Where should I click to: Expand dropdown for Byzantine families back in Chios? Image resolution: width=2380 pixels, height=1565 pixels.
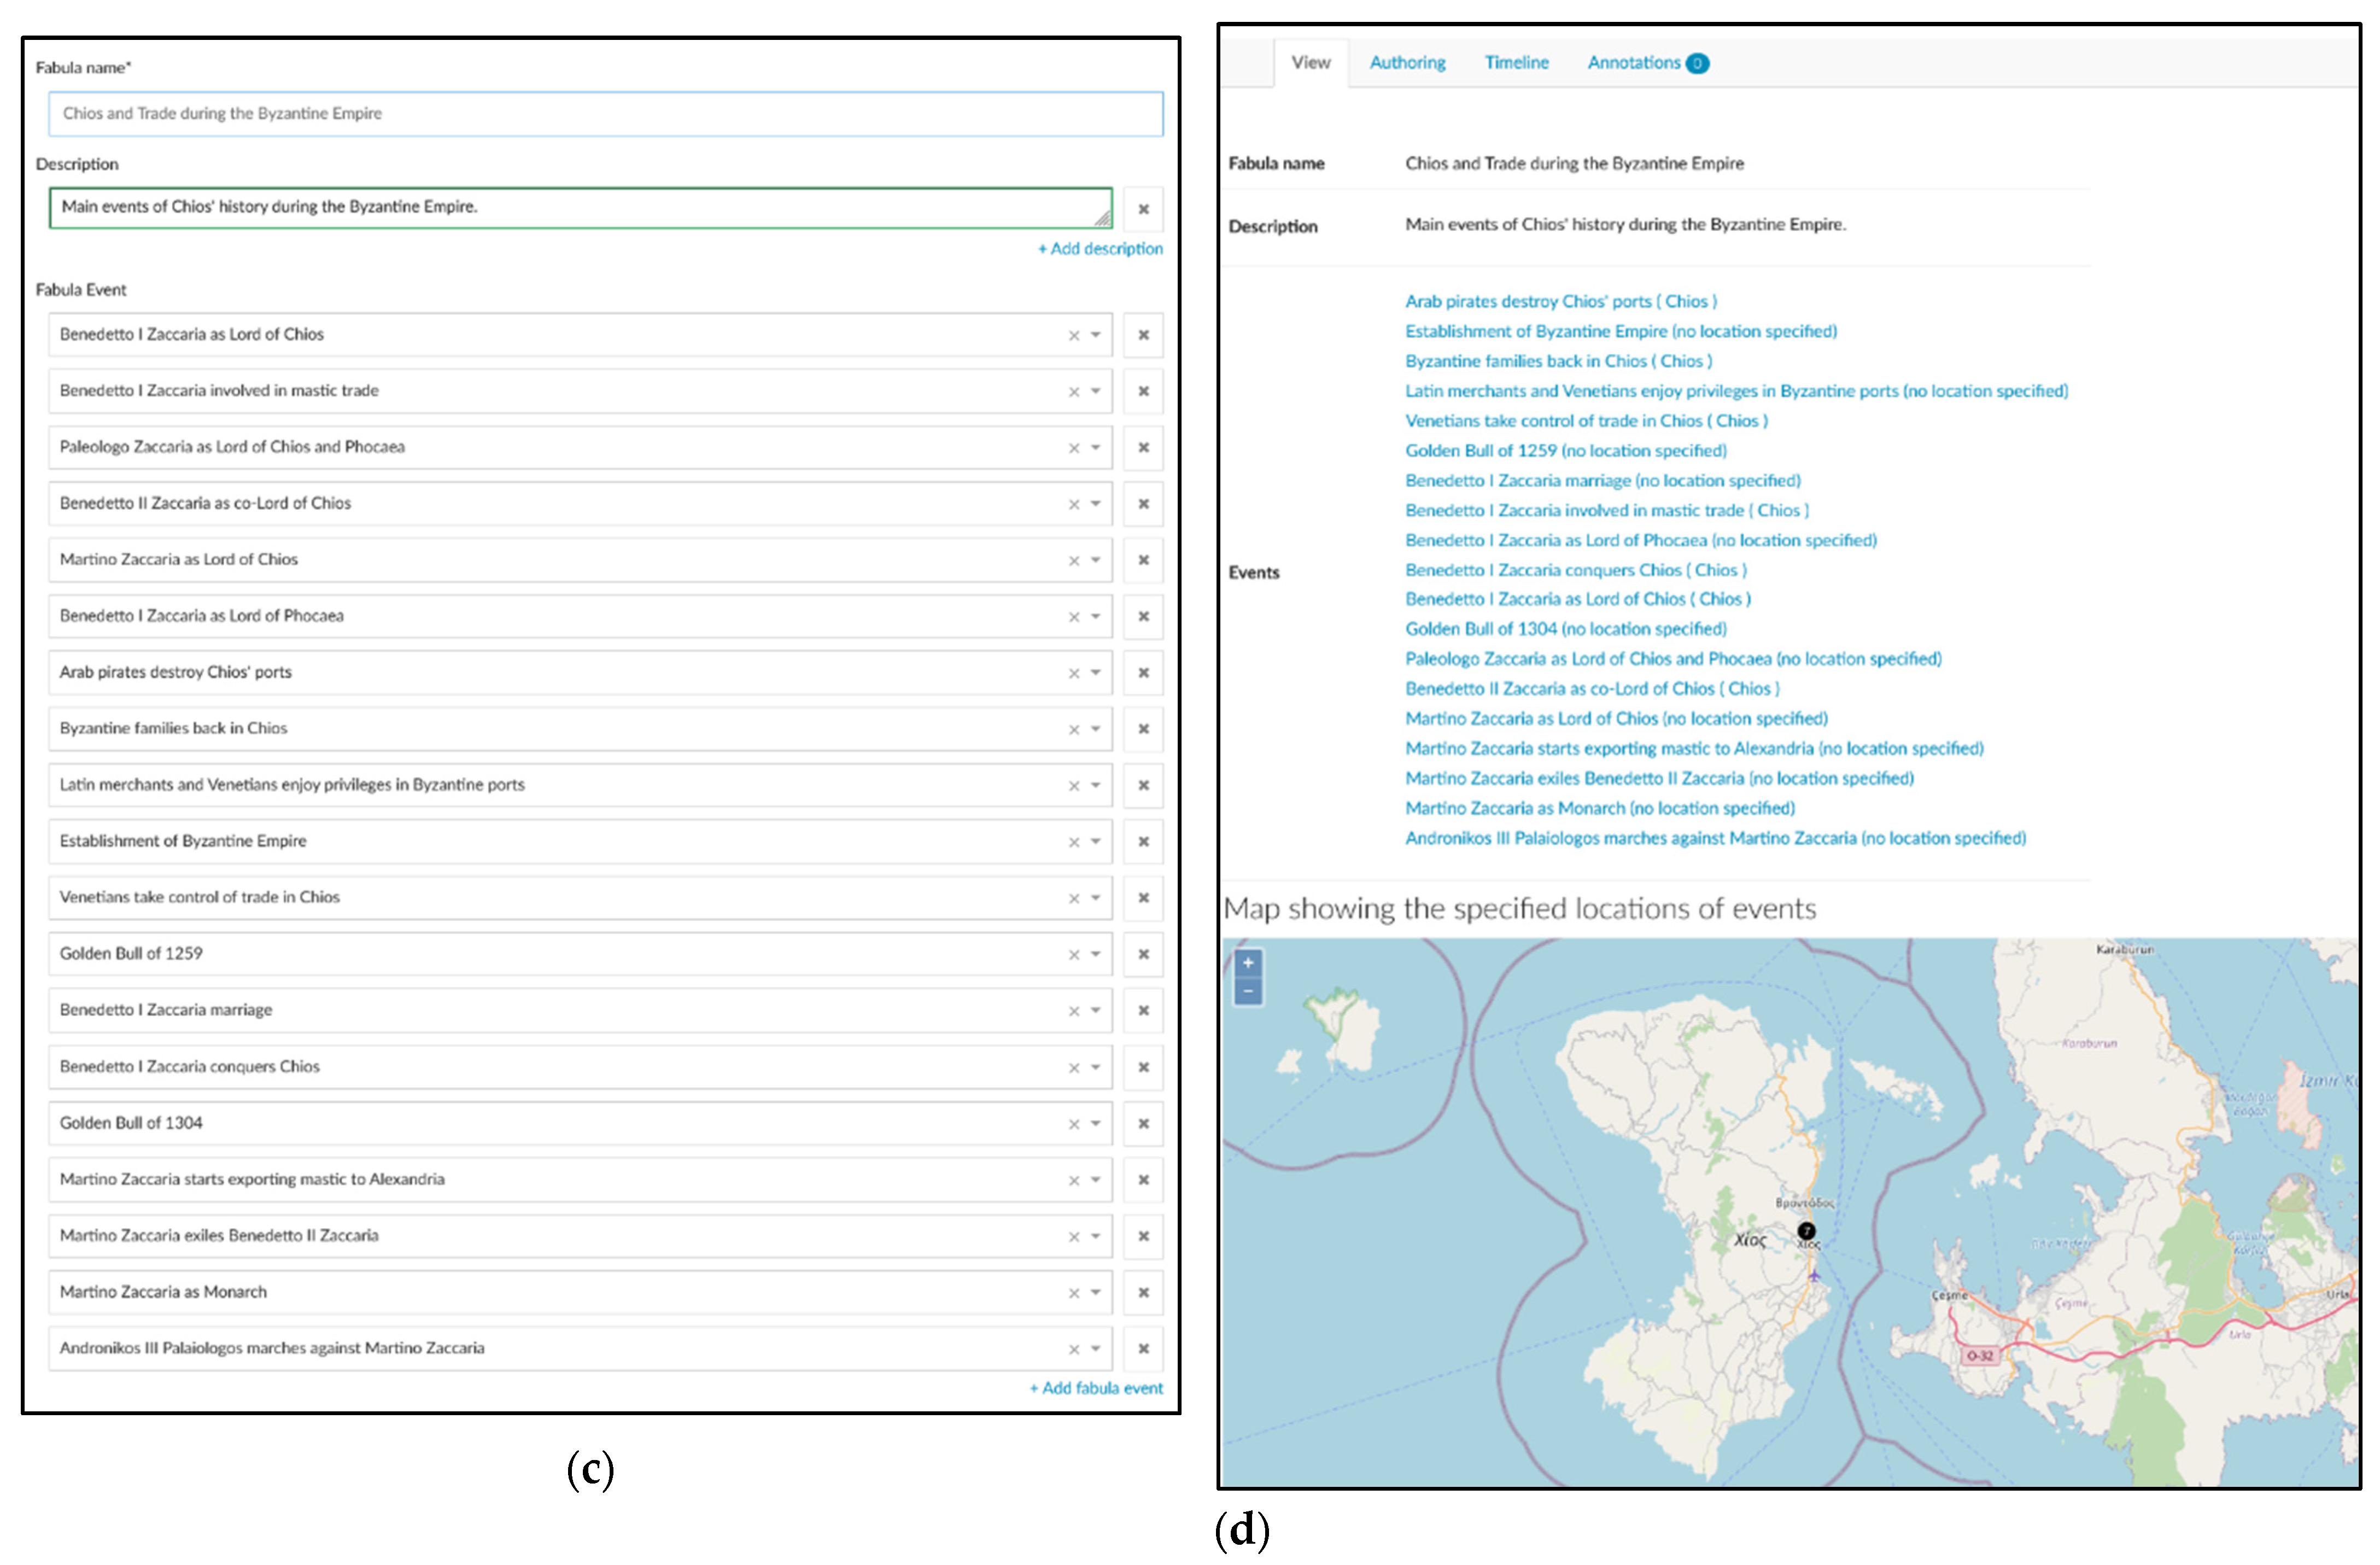click(x=1096, y=729)
